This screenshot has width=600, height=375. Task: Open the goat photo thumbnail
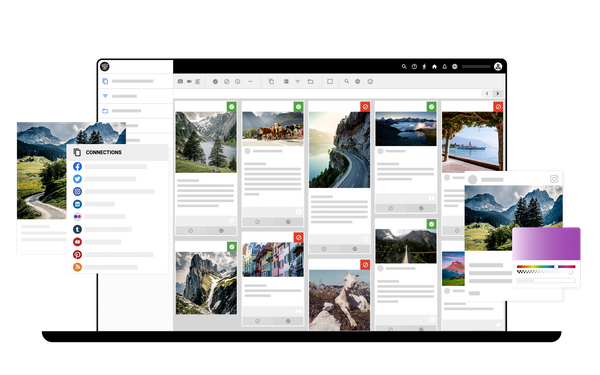(x=339, y=300)
